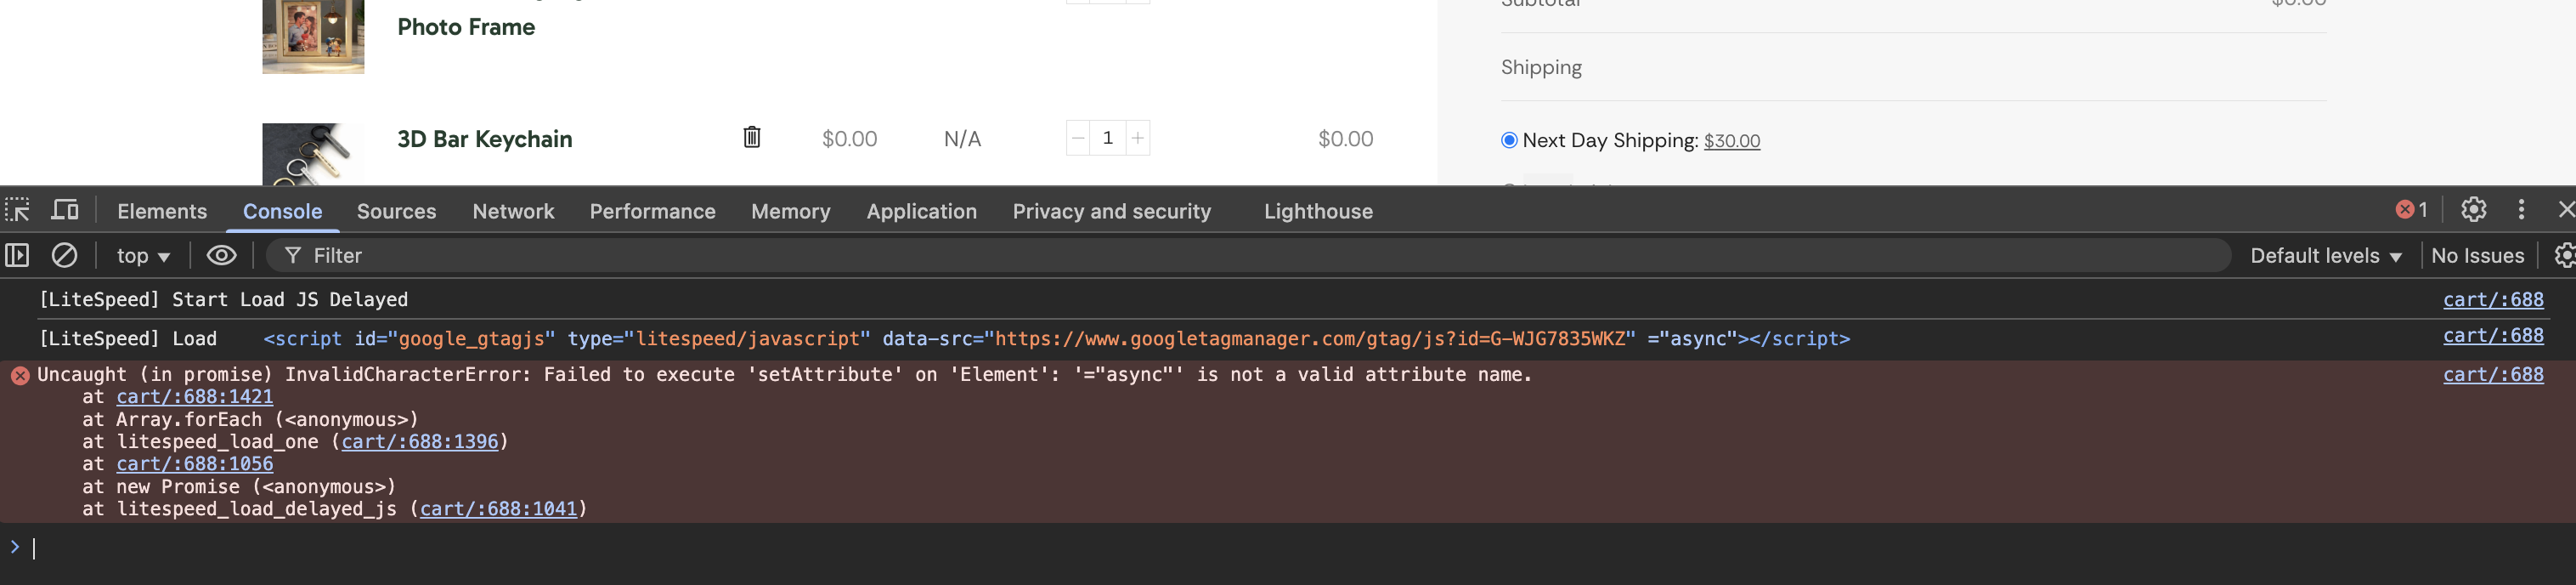Image resolution: width=2576 pixels, height=585 pixels.
Task: Go to the Performance tab
Action: (652, 211)
